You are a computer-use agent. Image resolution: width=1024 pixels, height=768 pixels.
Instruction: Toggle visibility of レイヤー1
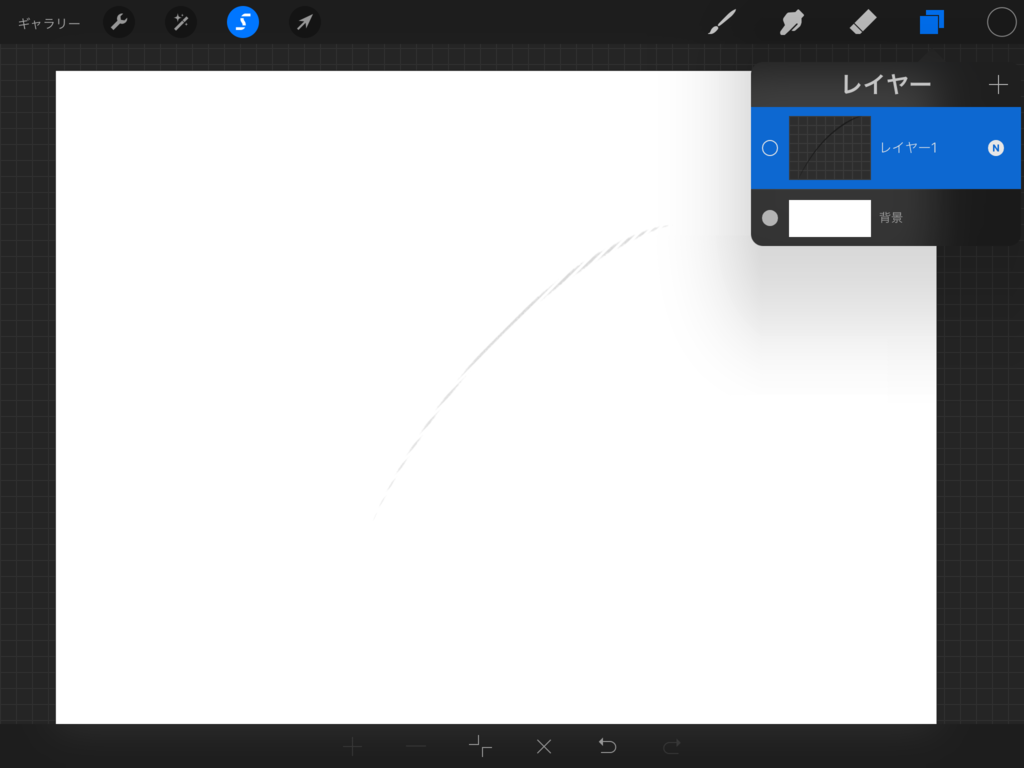point(770,148)
